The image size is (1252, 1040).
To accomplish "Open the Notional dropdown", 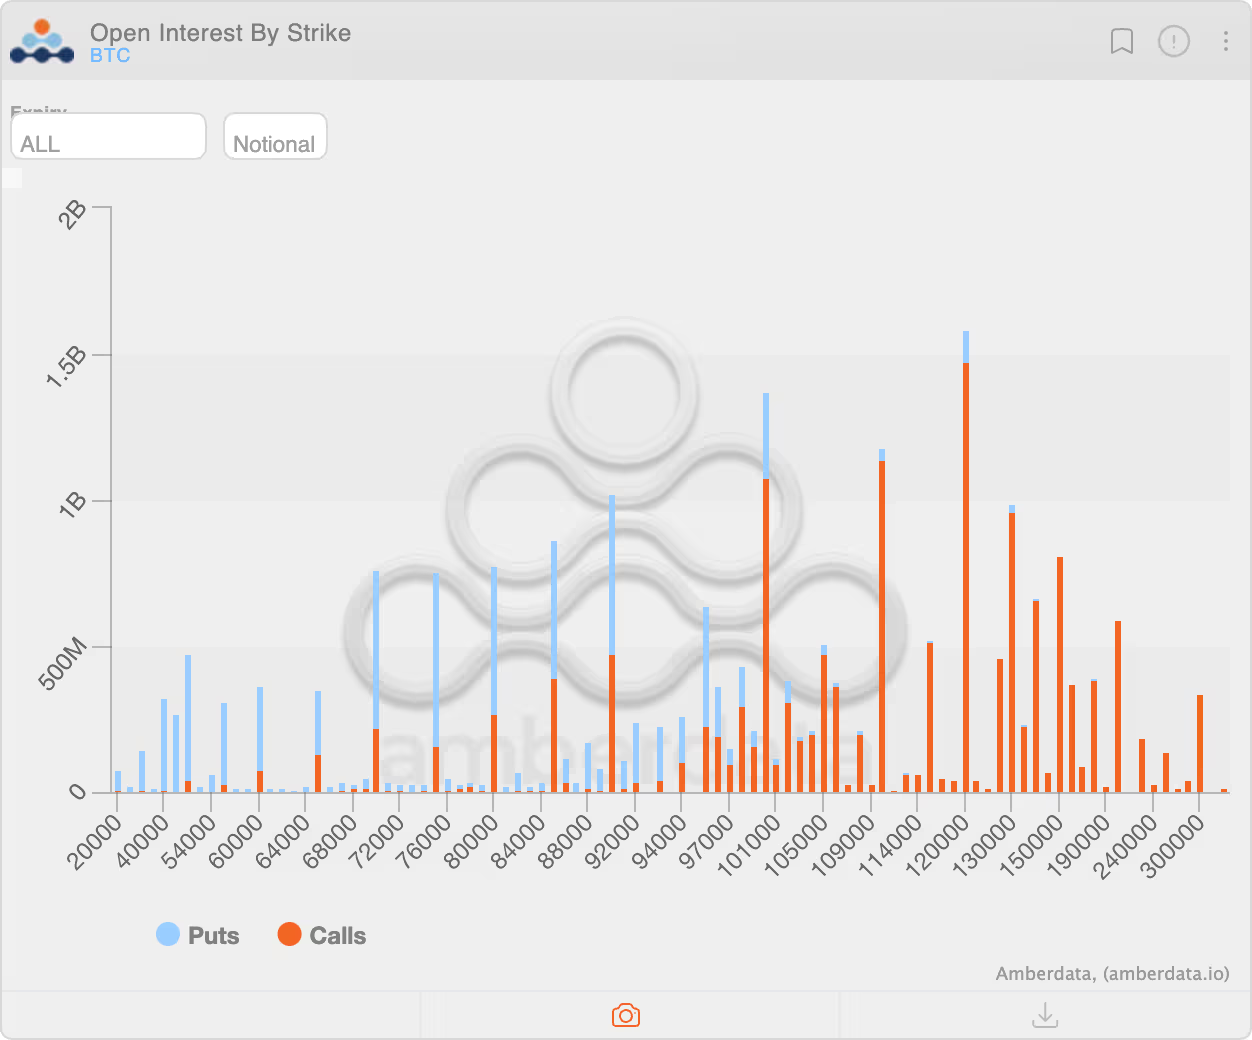I will (275, 136).
